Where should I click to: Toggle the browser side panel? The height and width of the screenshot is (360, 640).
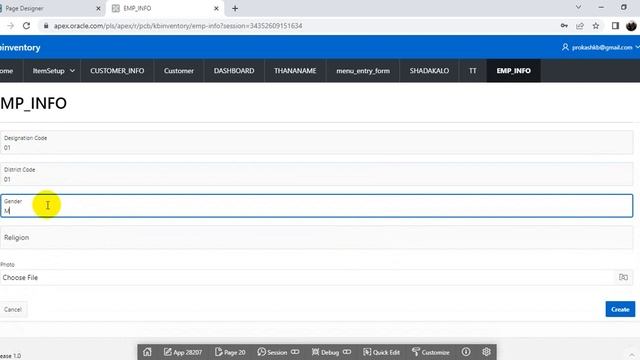[615, 26]
